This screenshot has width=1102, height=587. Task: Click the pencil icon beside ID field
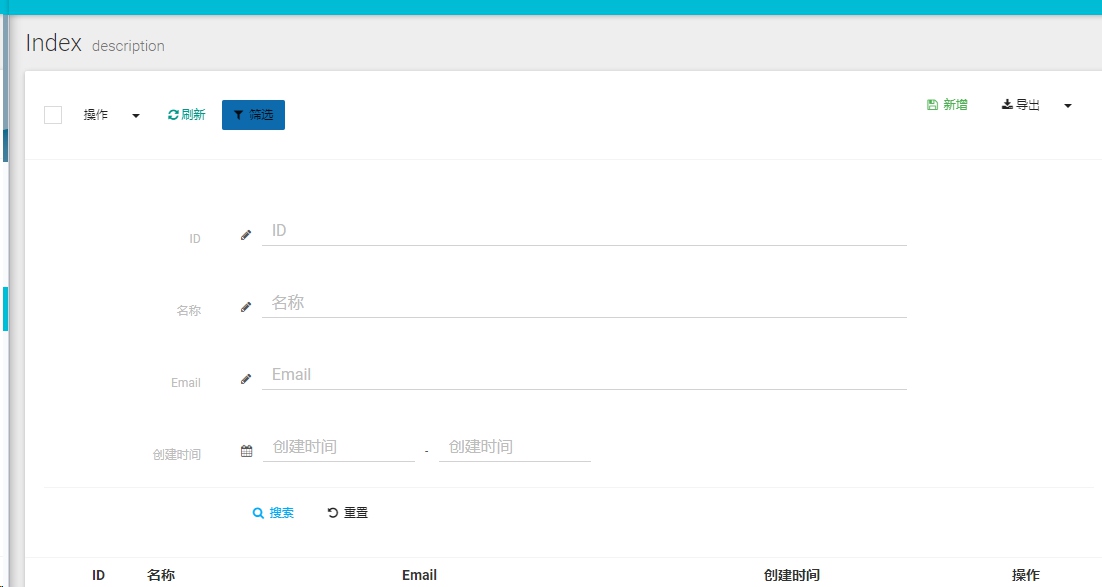coord(246,236)
